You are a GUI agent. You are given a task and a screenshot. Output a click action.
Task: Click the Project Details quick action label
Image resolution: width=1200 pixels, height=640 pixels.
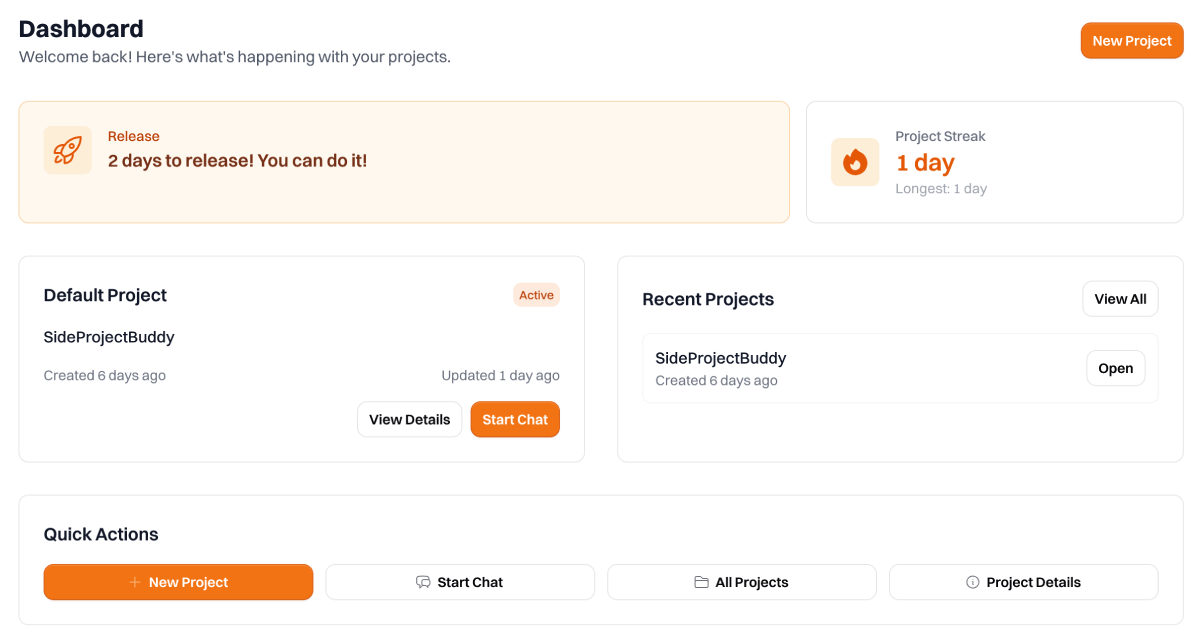coord(1033,582)
